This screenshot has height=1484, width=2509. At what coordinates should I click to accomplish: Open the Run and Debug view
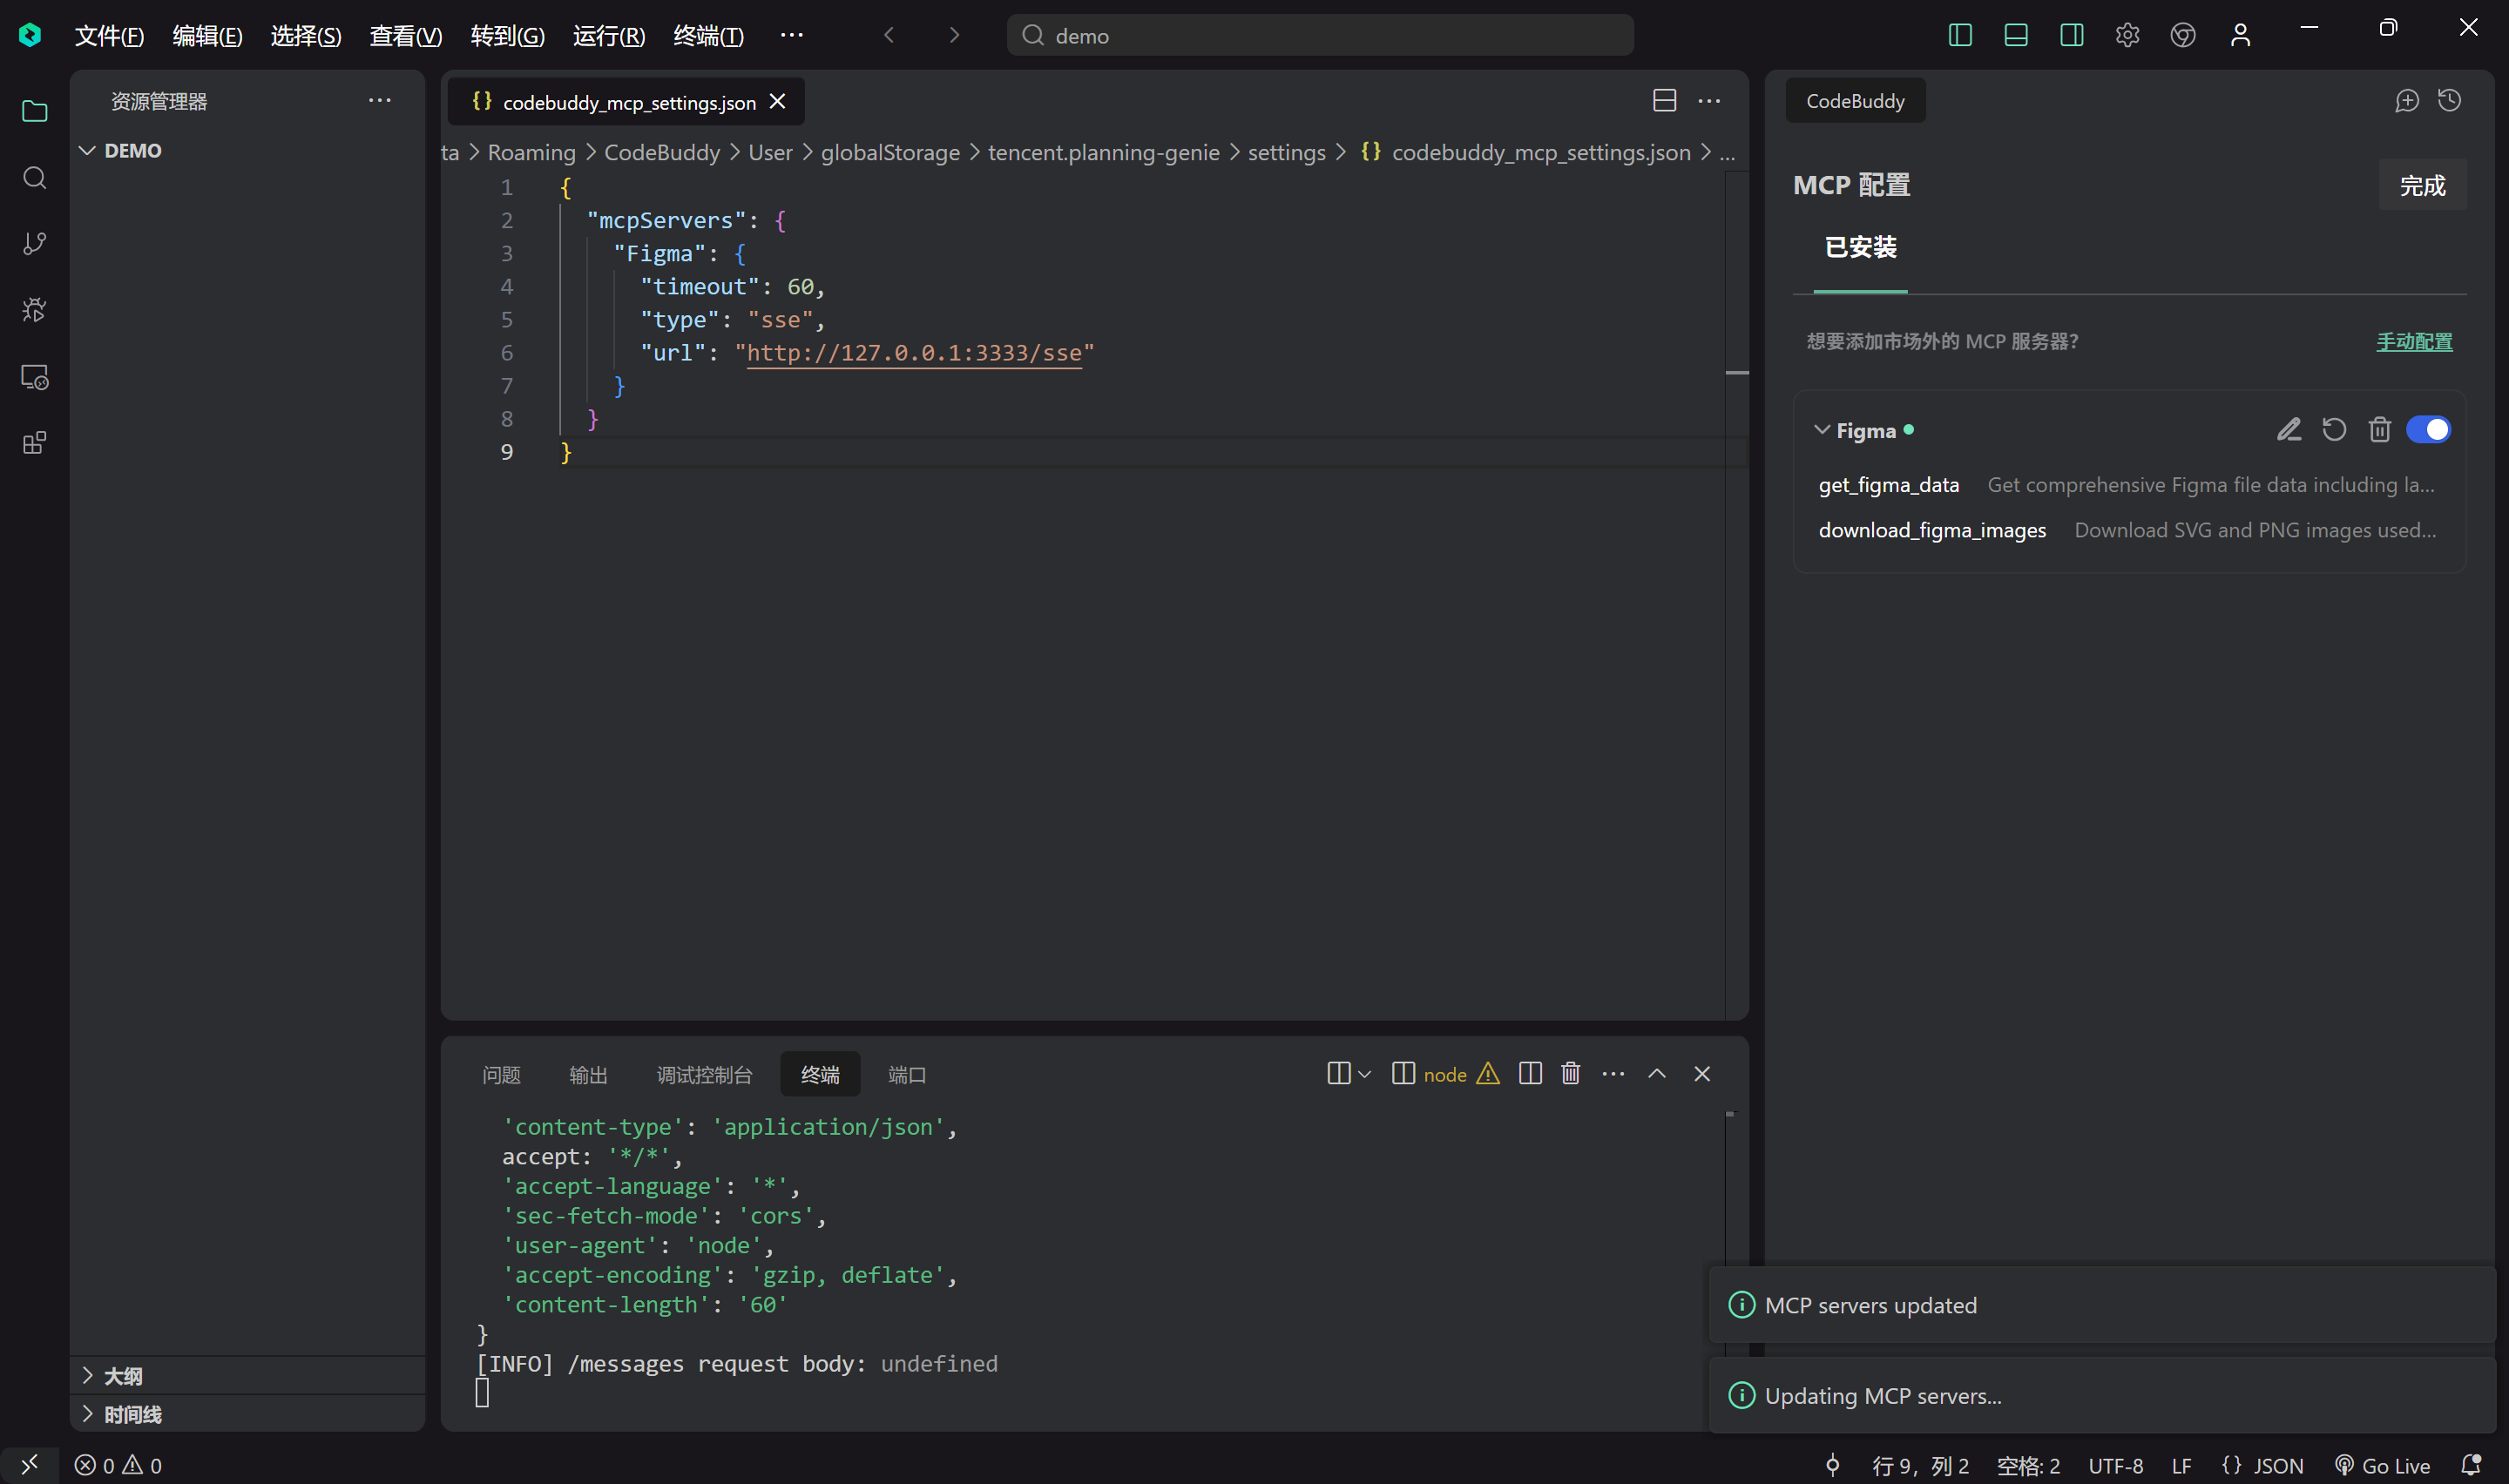[34, 310]
